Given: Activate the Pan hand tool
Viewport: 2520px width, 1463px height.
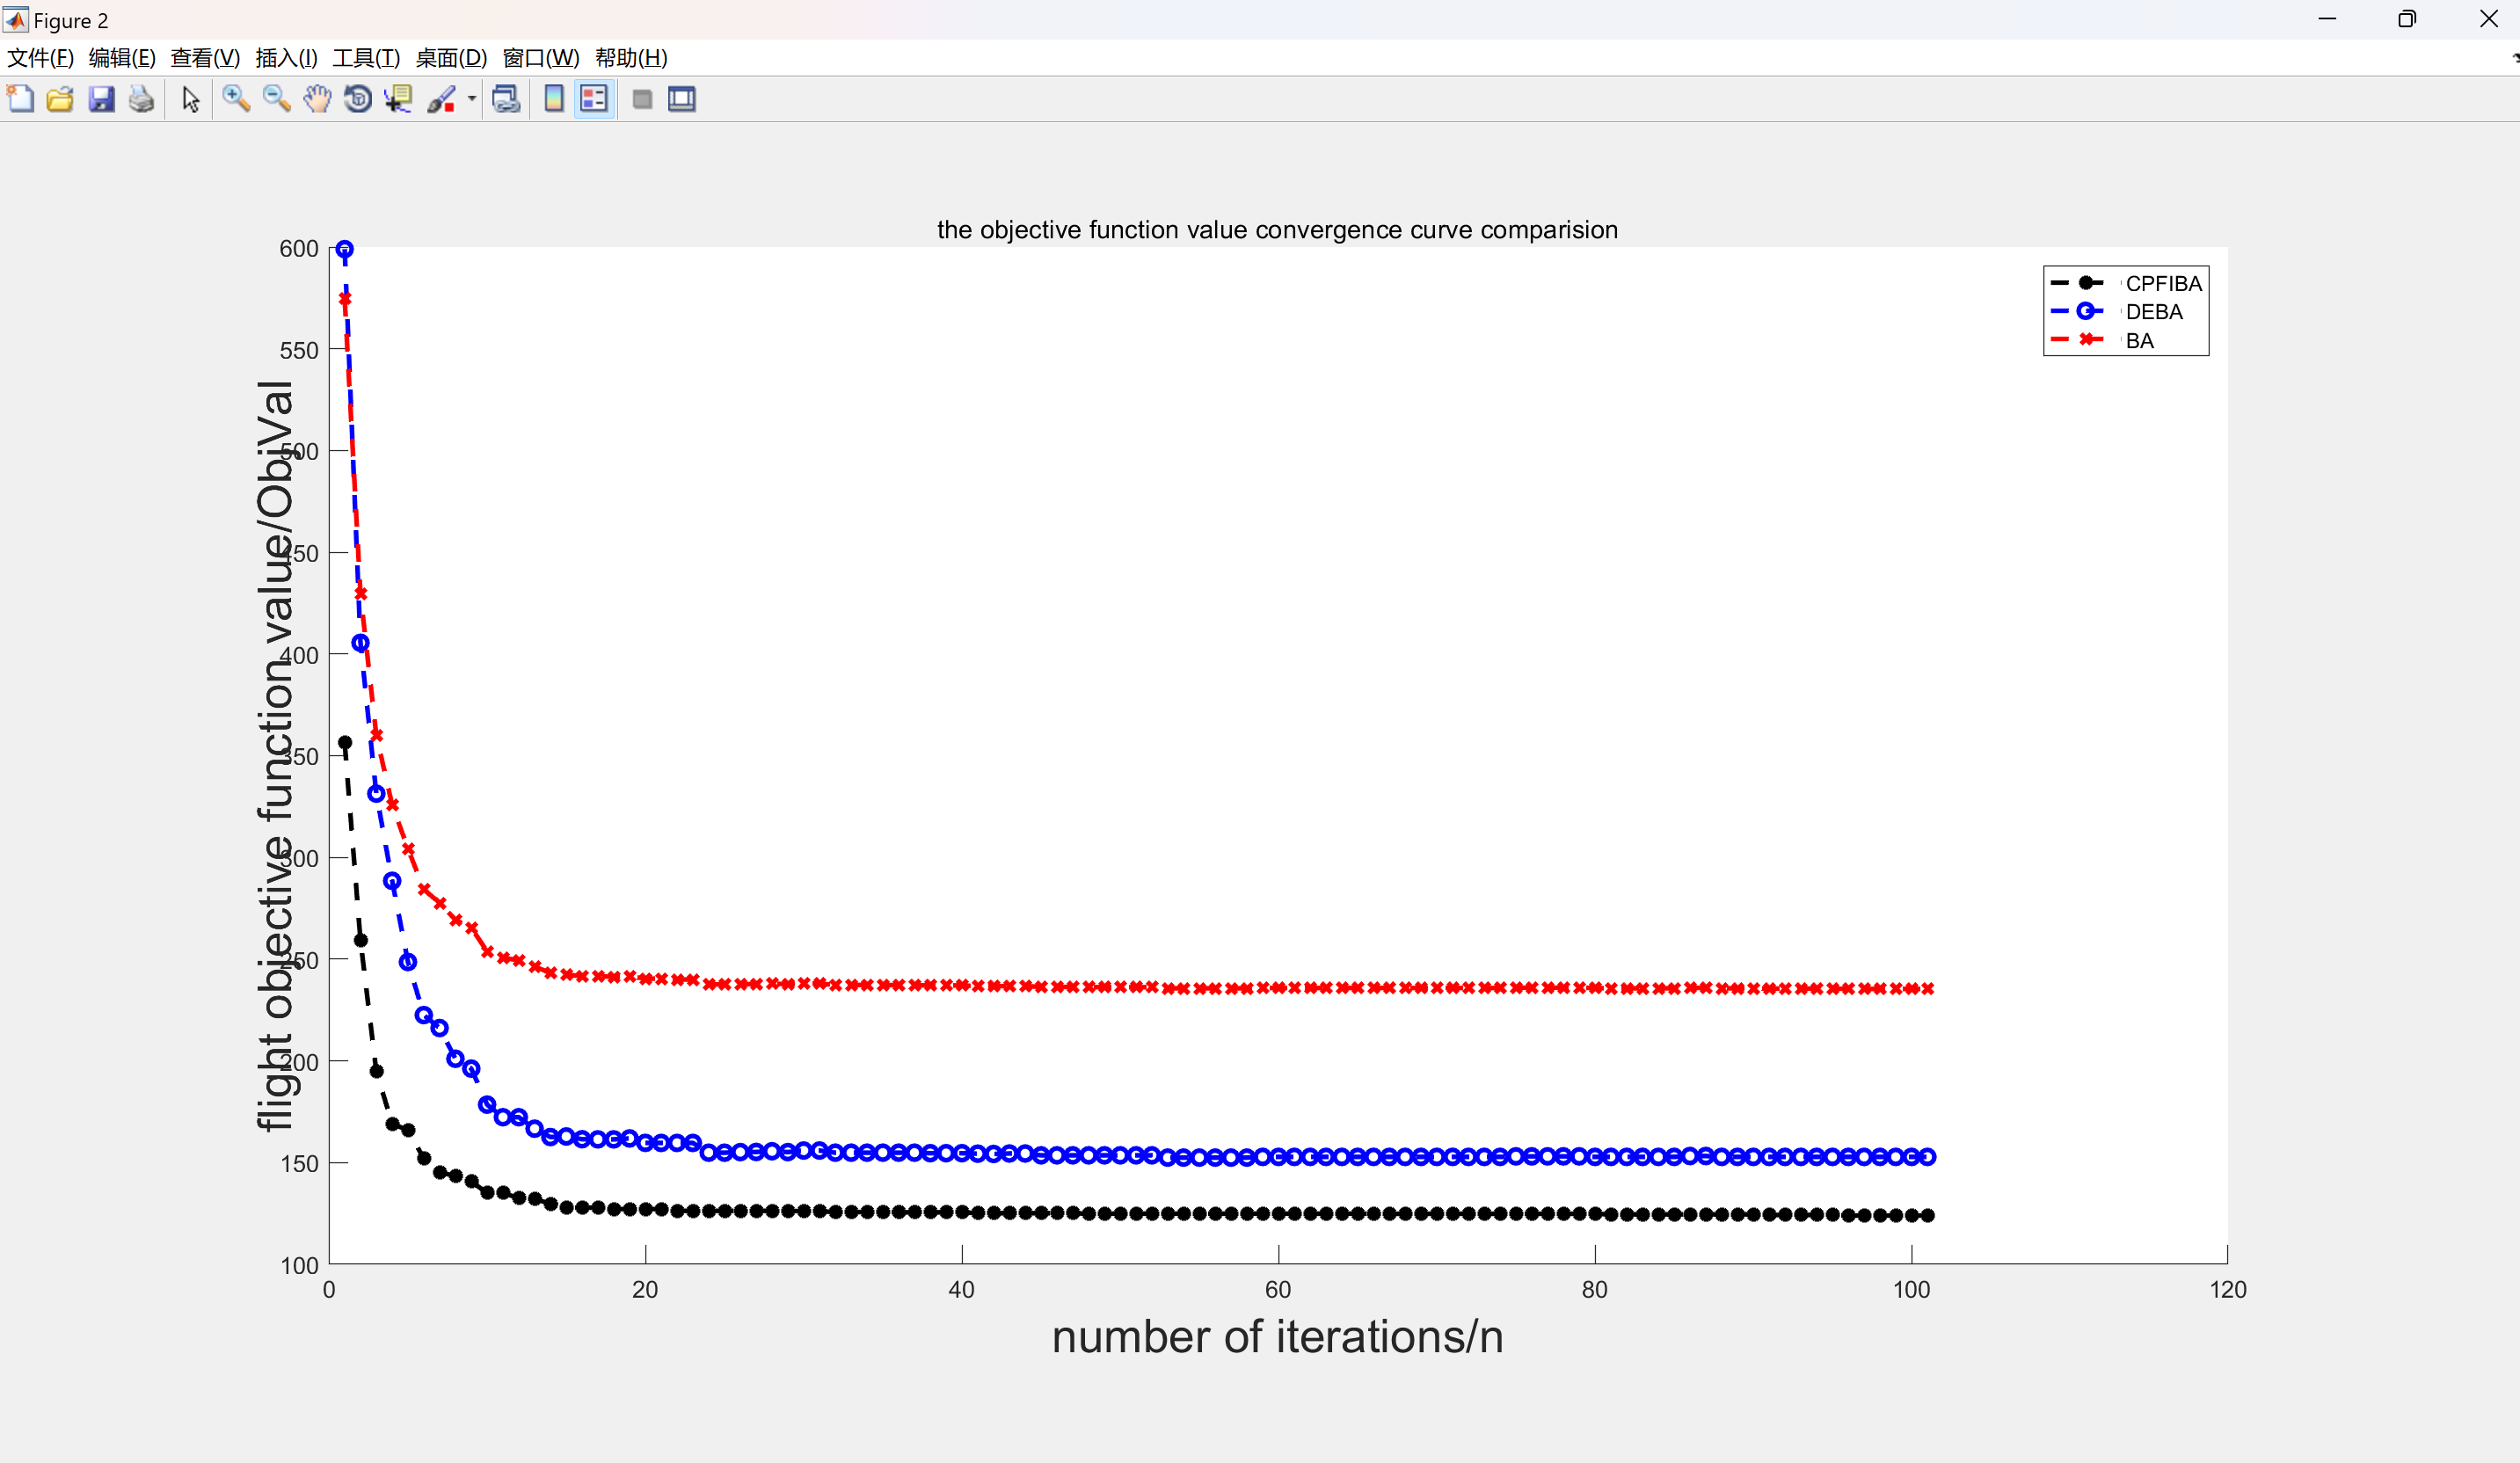Looking at the screenshot, I should 317,99.
